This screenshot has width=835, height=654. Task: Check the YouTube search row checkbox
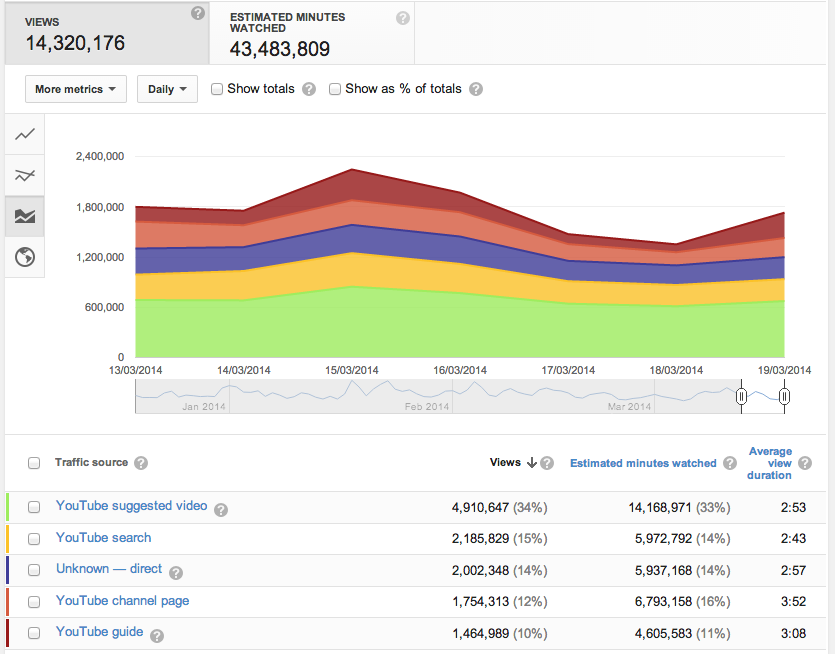(x=34, y=539)
